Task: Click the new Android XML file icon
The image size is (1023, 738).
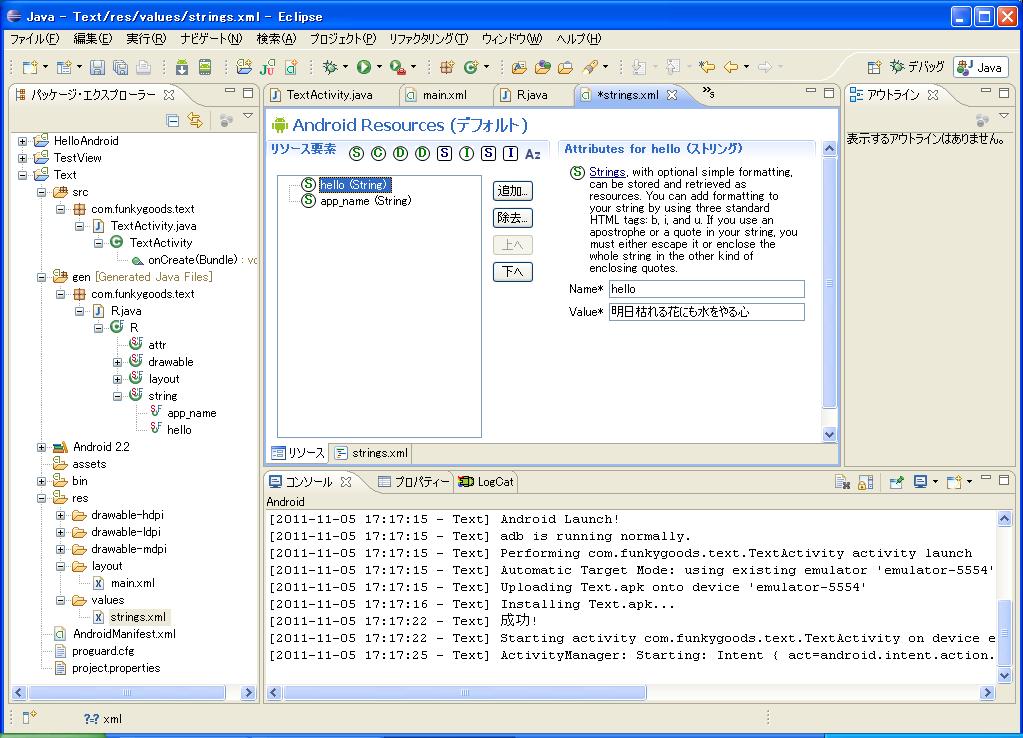Action: (291, 67)
